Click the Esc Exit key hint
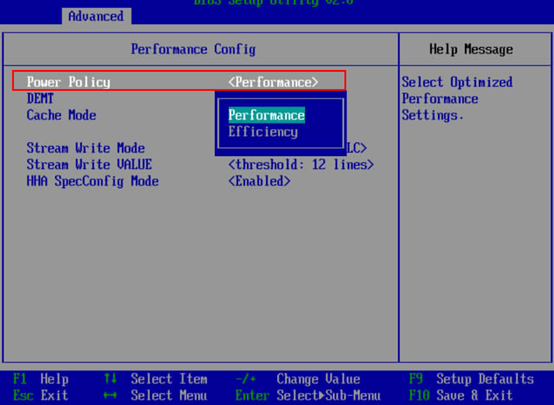 tap(41, 395)
